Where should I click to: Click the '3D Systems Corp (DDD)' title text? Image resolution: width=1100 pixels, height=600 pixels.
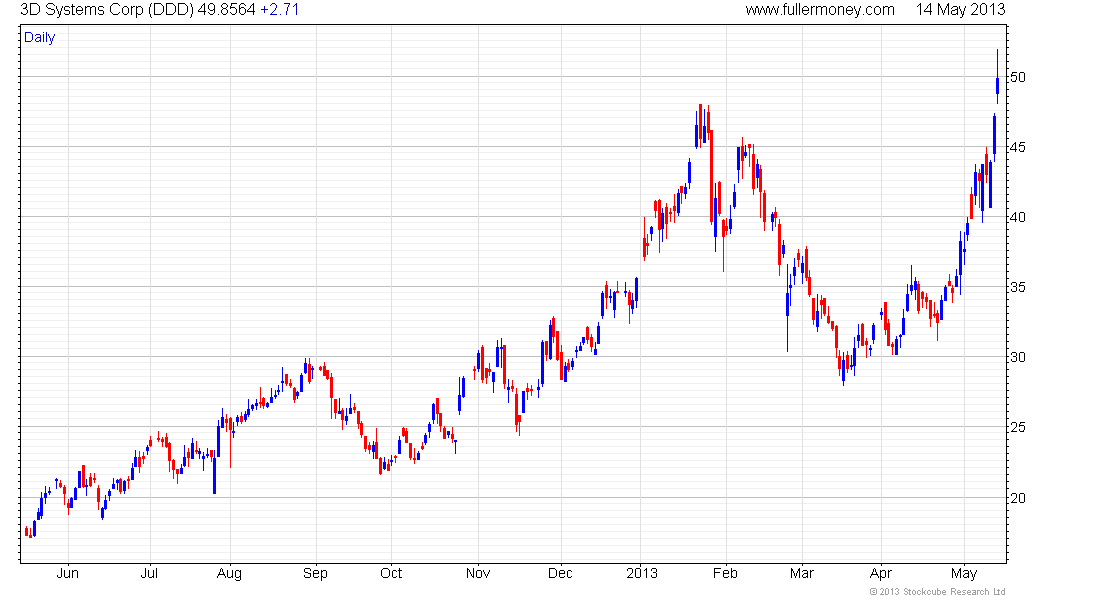107,10
